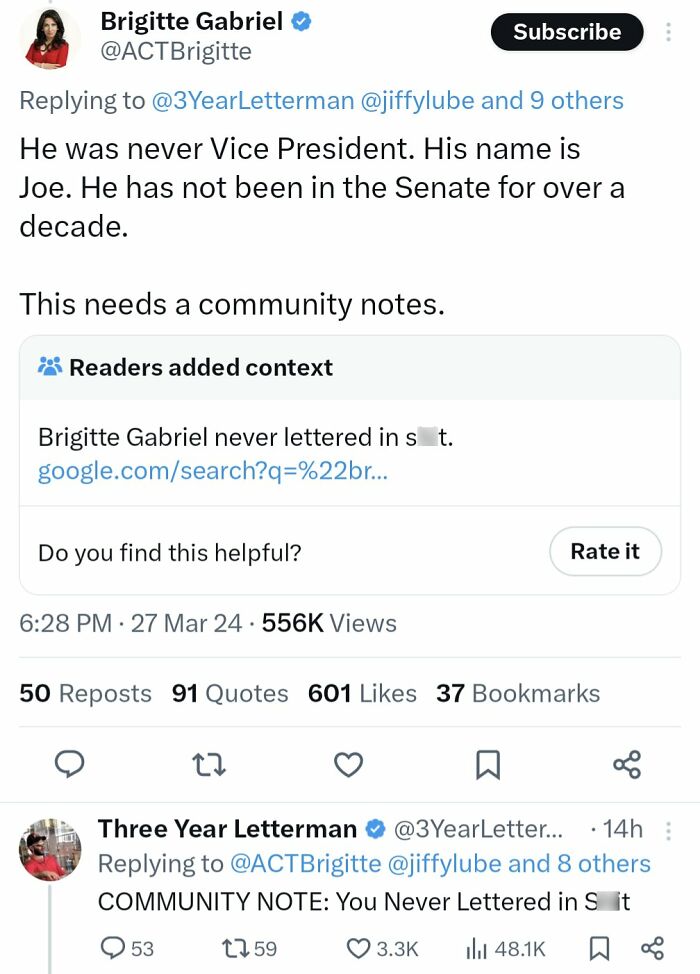Click the Rate it button on the community note
Viewport: 700px width, 974px height.
pyautogui.click(x=605, y=551)
